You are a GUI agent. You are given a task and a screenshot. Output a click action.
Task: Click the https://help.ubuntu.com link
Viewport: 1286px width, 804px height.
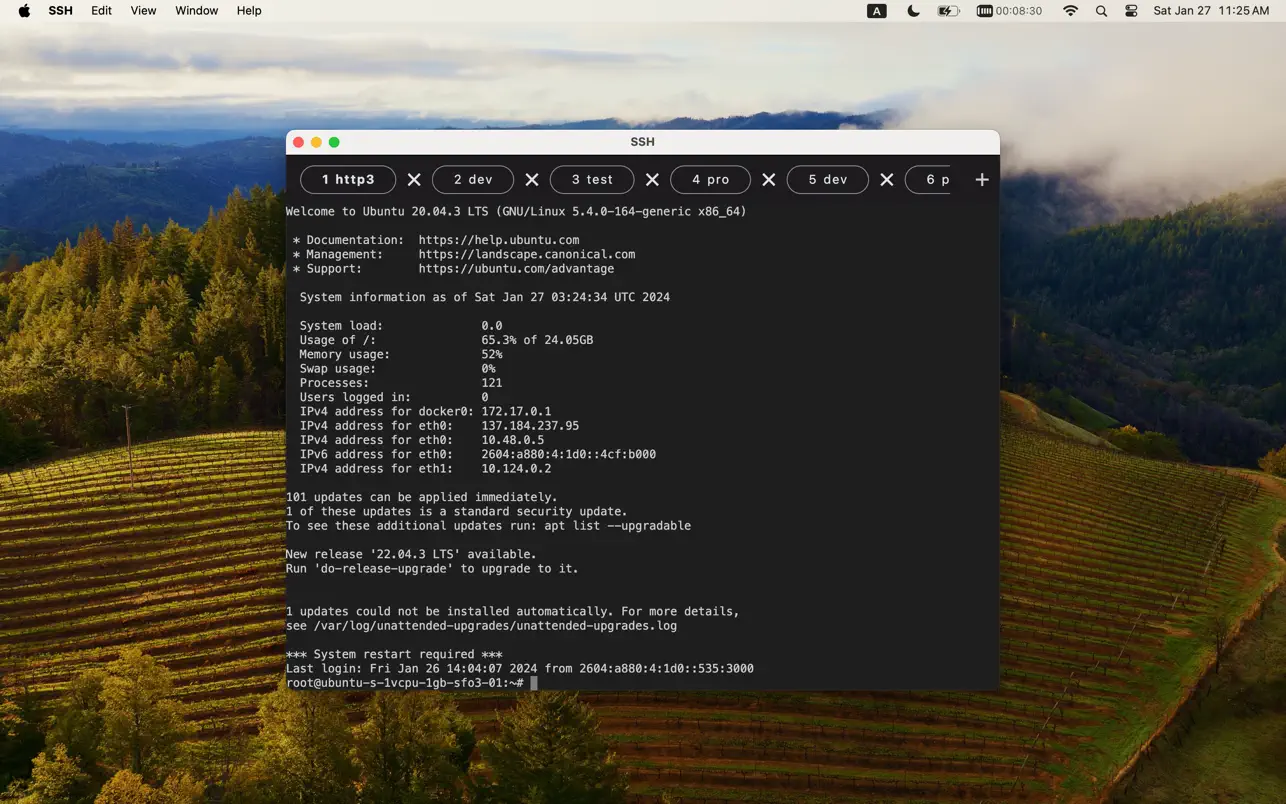click(x=498, y=239)
